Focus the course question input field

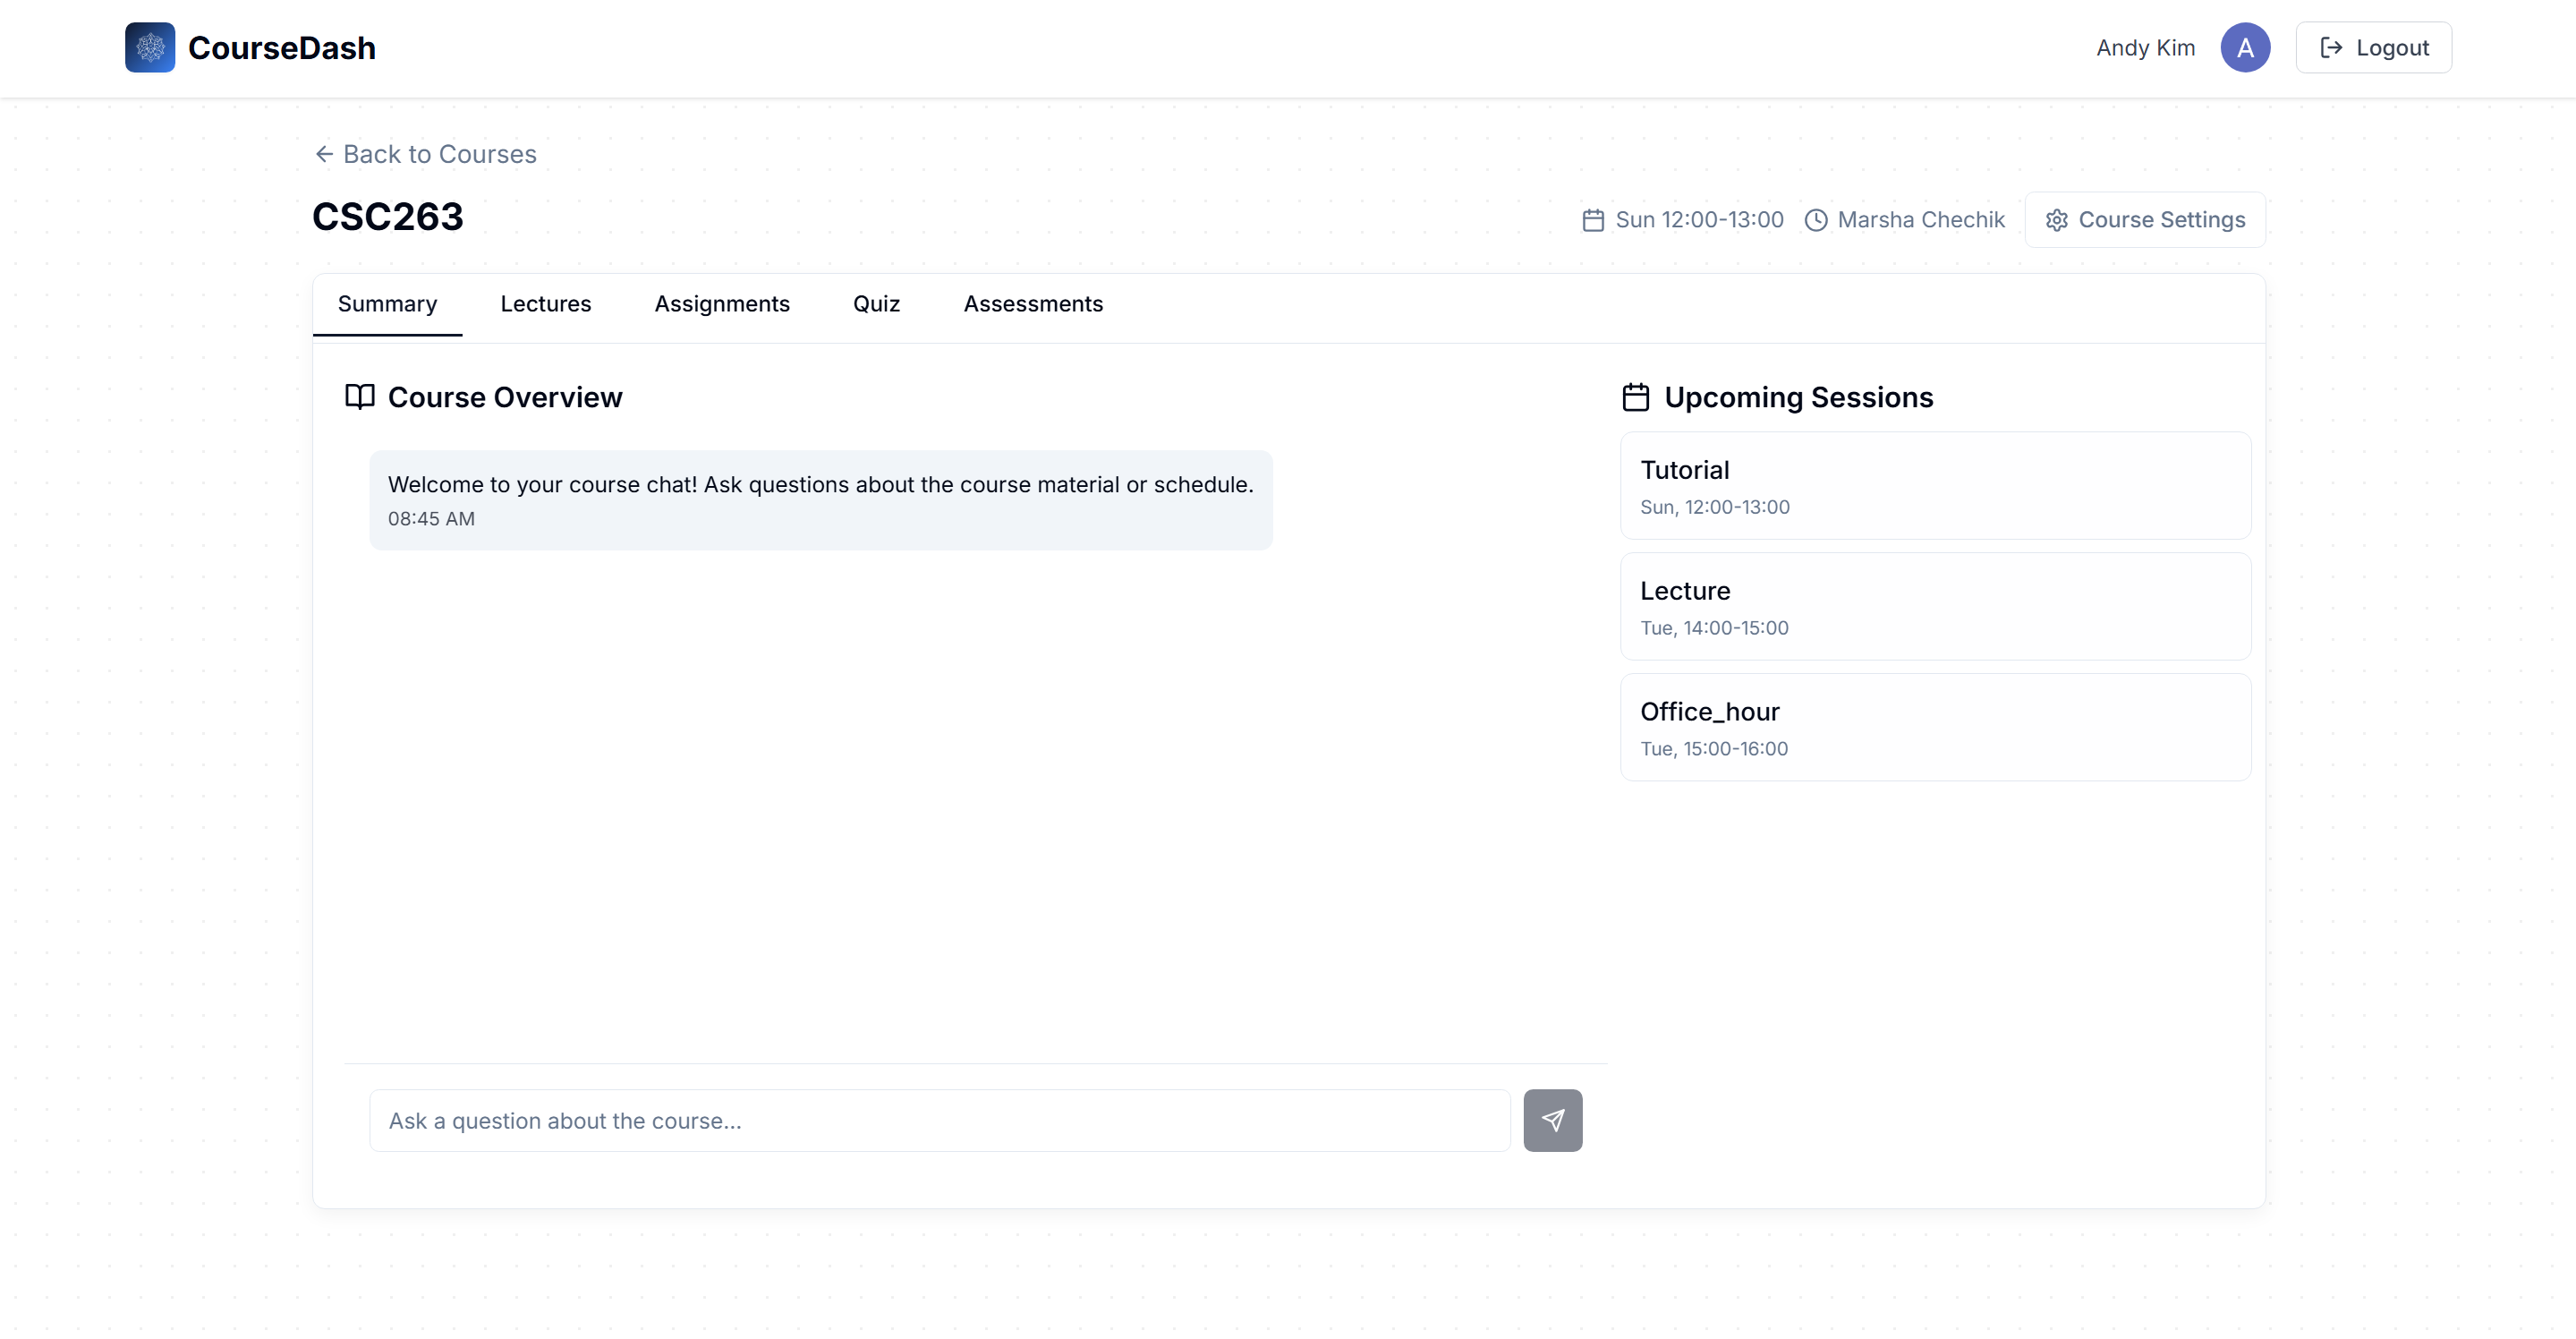pyautogui.click(x=939, y=1120)
